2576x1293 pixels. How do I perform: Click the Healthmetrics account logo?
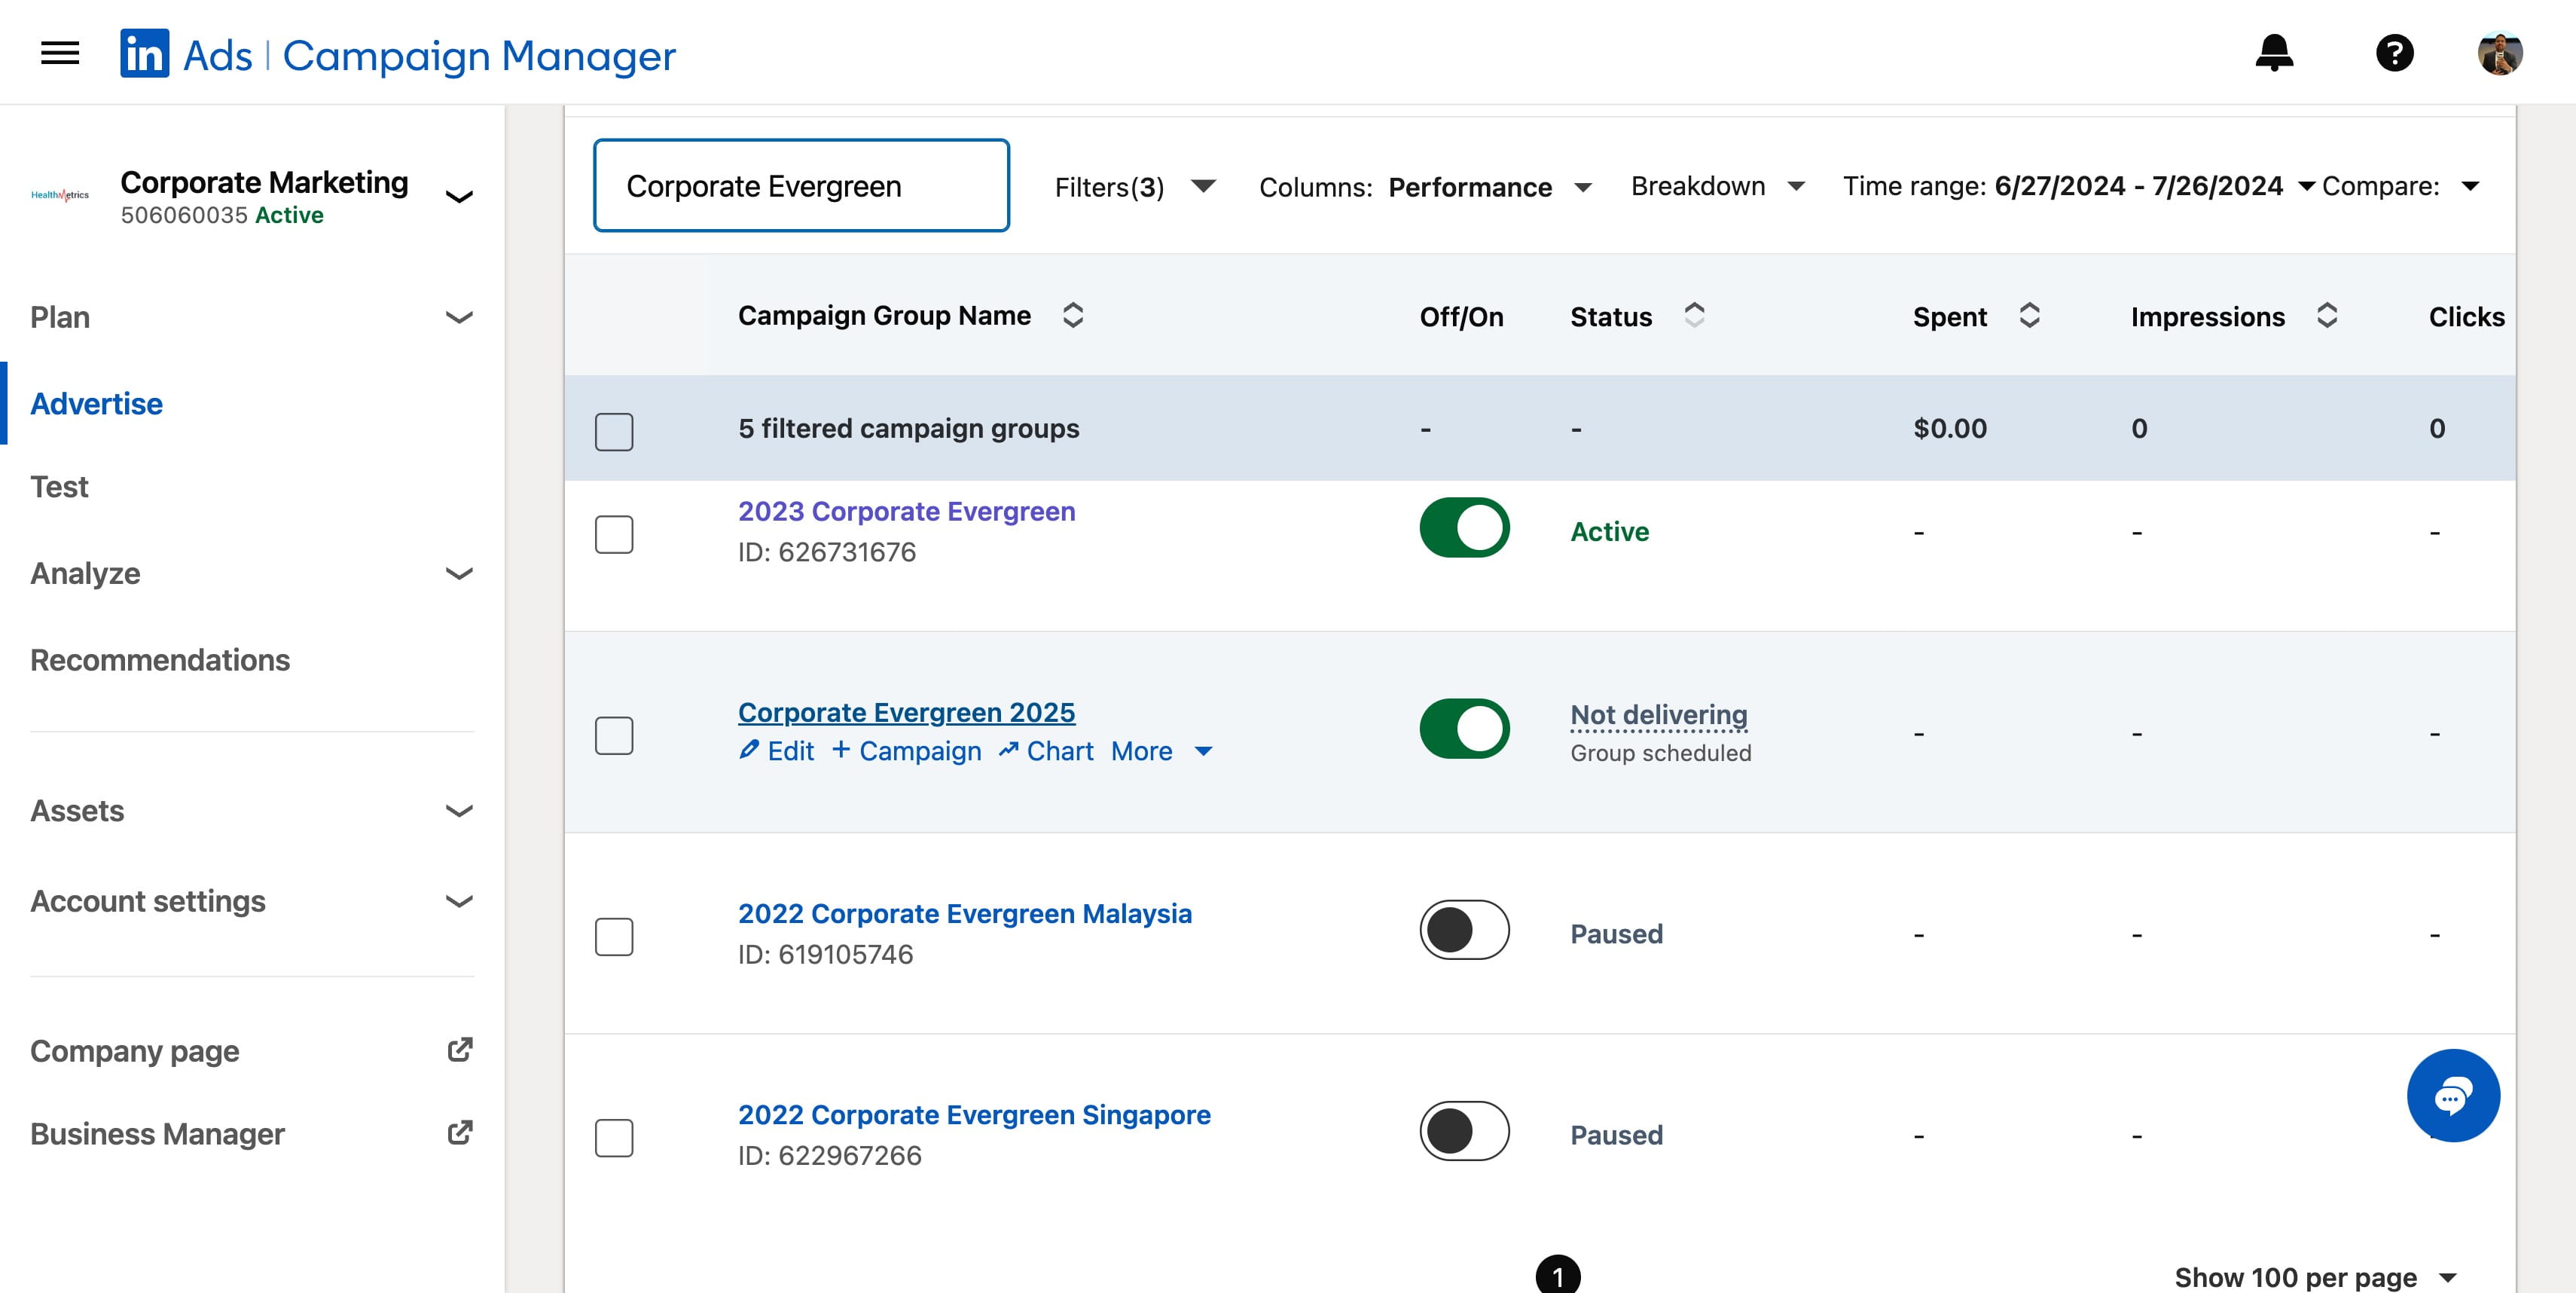click(x=60, y=195)
